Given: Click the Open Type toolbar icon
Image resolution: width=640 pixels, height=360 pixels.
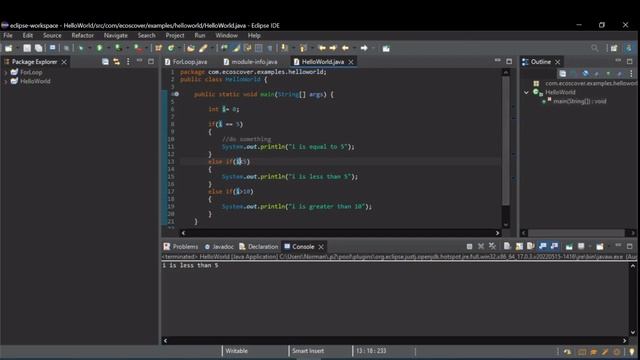Looking at the screenshot, I should click(191, 49).
